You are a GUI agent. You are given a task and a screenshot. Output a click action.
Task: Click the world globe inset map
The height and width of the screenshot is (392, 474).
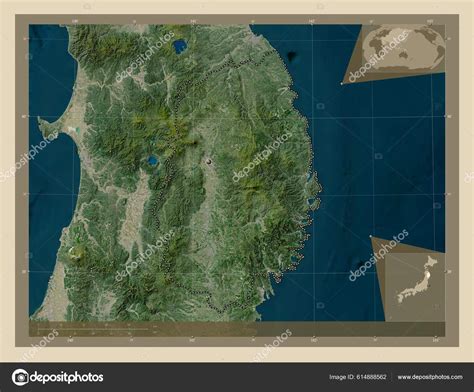pyautogui.click(x=404, y=47)
